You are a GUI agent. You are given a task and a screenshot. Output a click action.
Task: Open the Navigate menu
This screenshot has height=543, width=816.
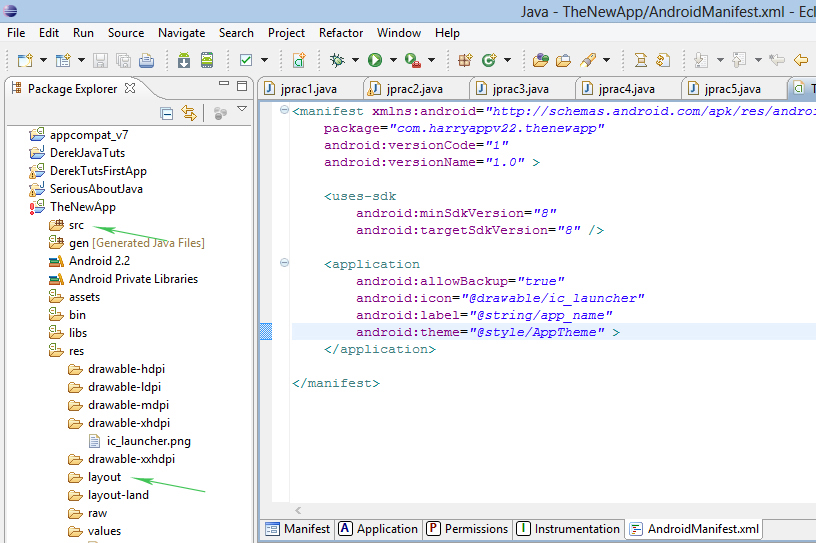[182, 33]
